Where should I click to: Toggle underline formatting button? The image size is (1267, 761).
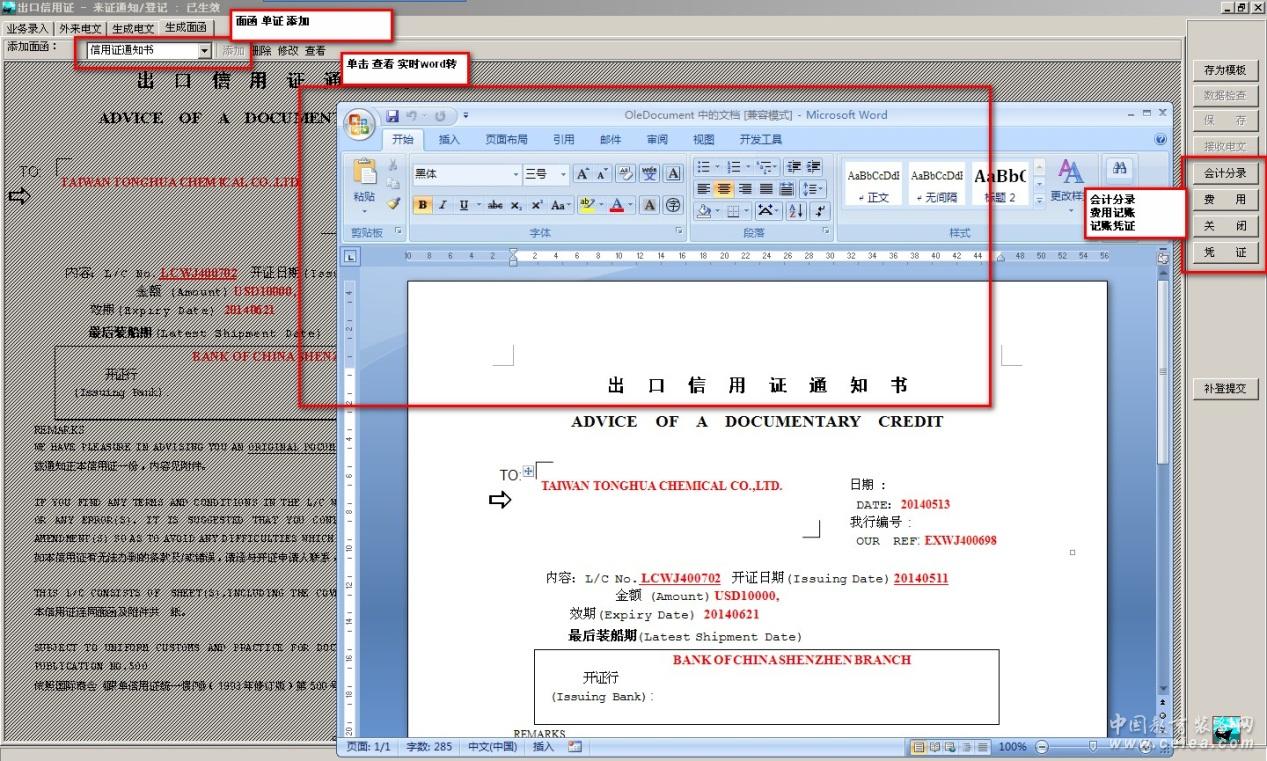pos(464,205)
